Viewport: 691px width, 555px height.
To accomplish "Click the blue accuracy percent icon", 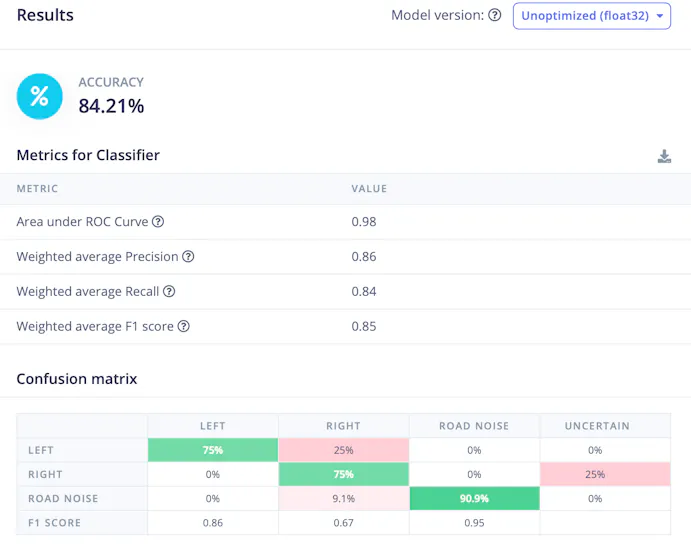I will point(40,96).
